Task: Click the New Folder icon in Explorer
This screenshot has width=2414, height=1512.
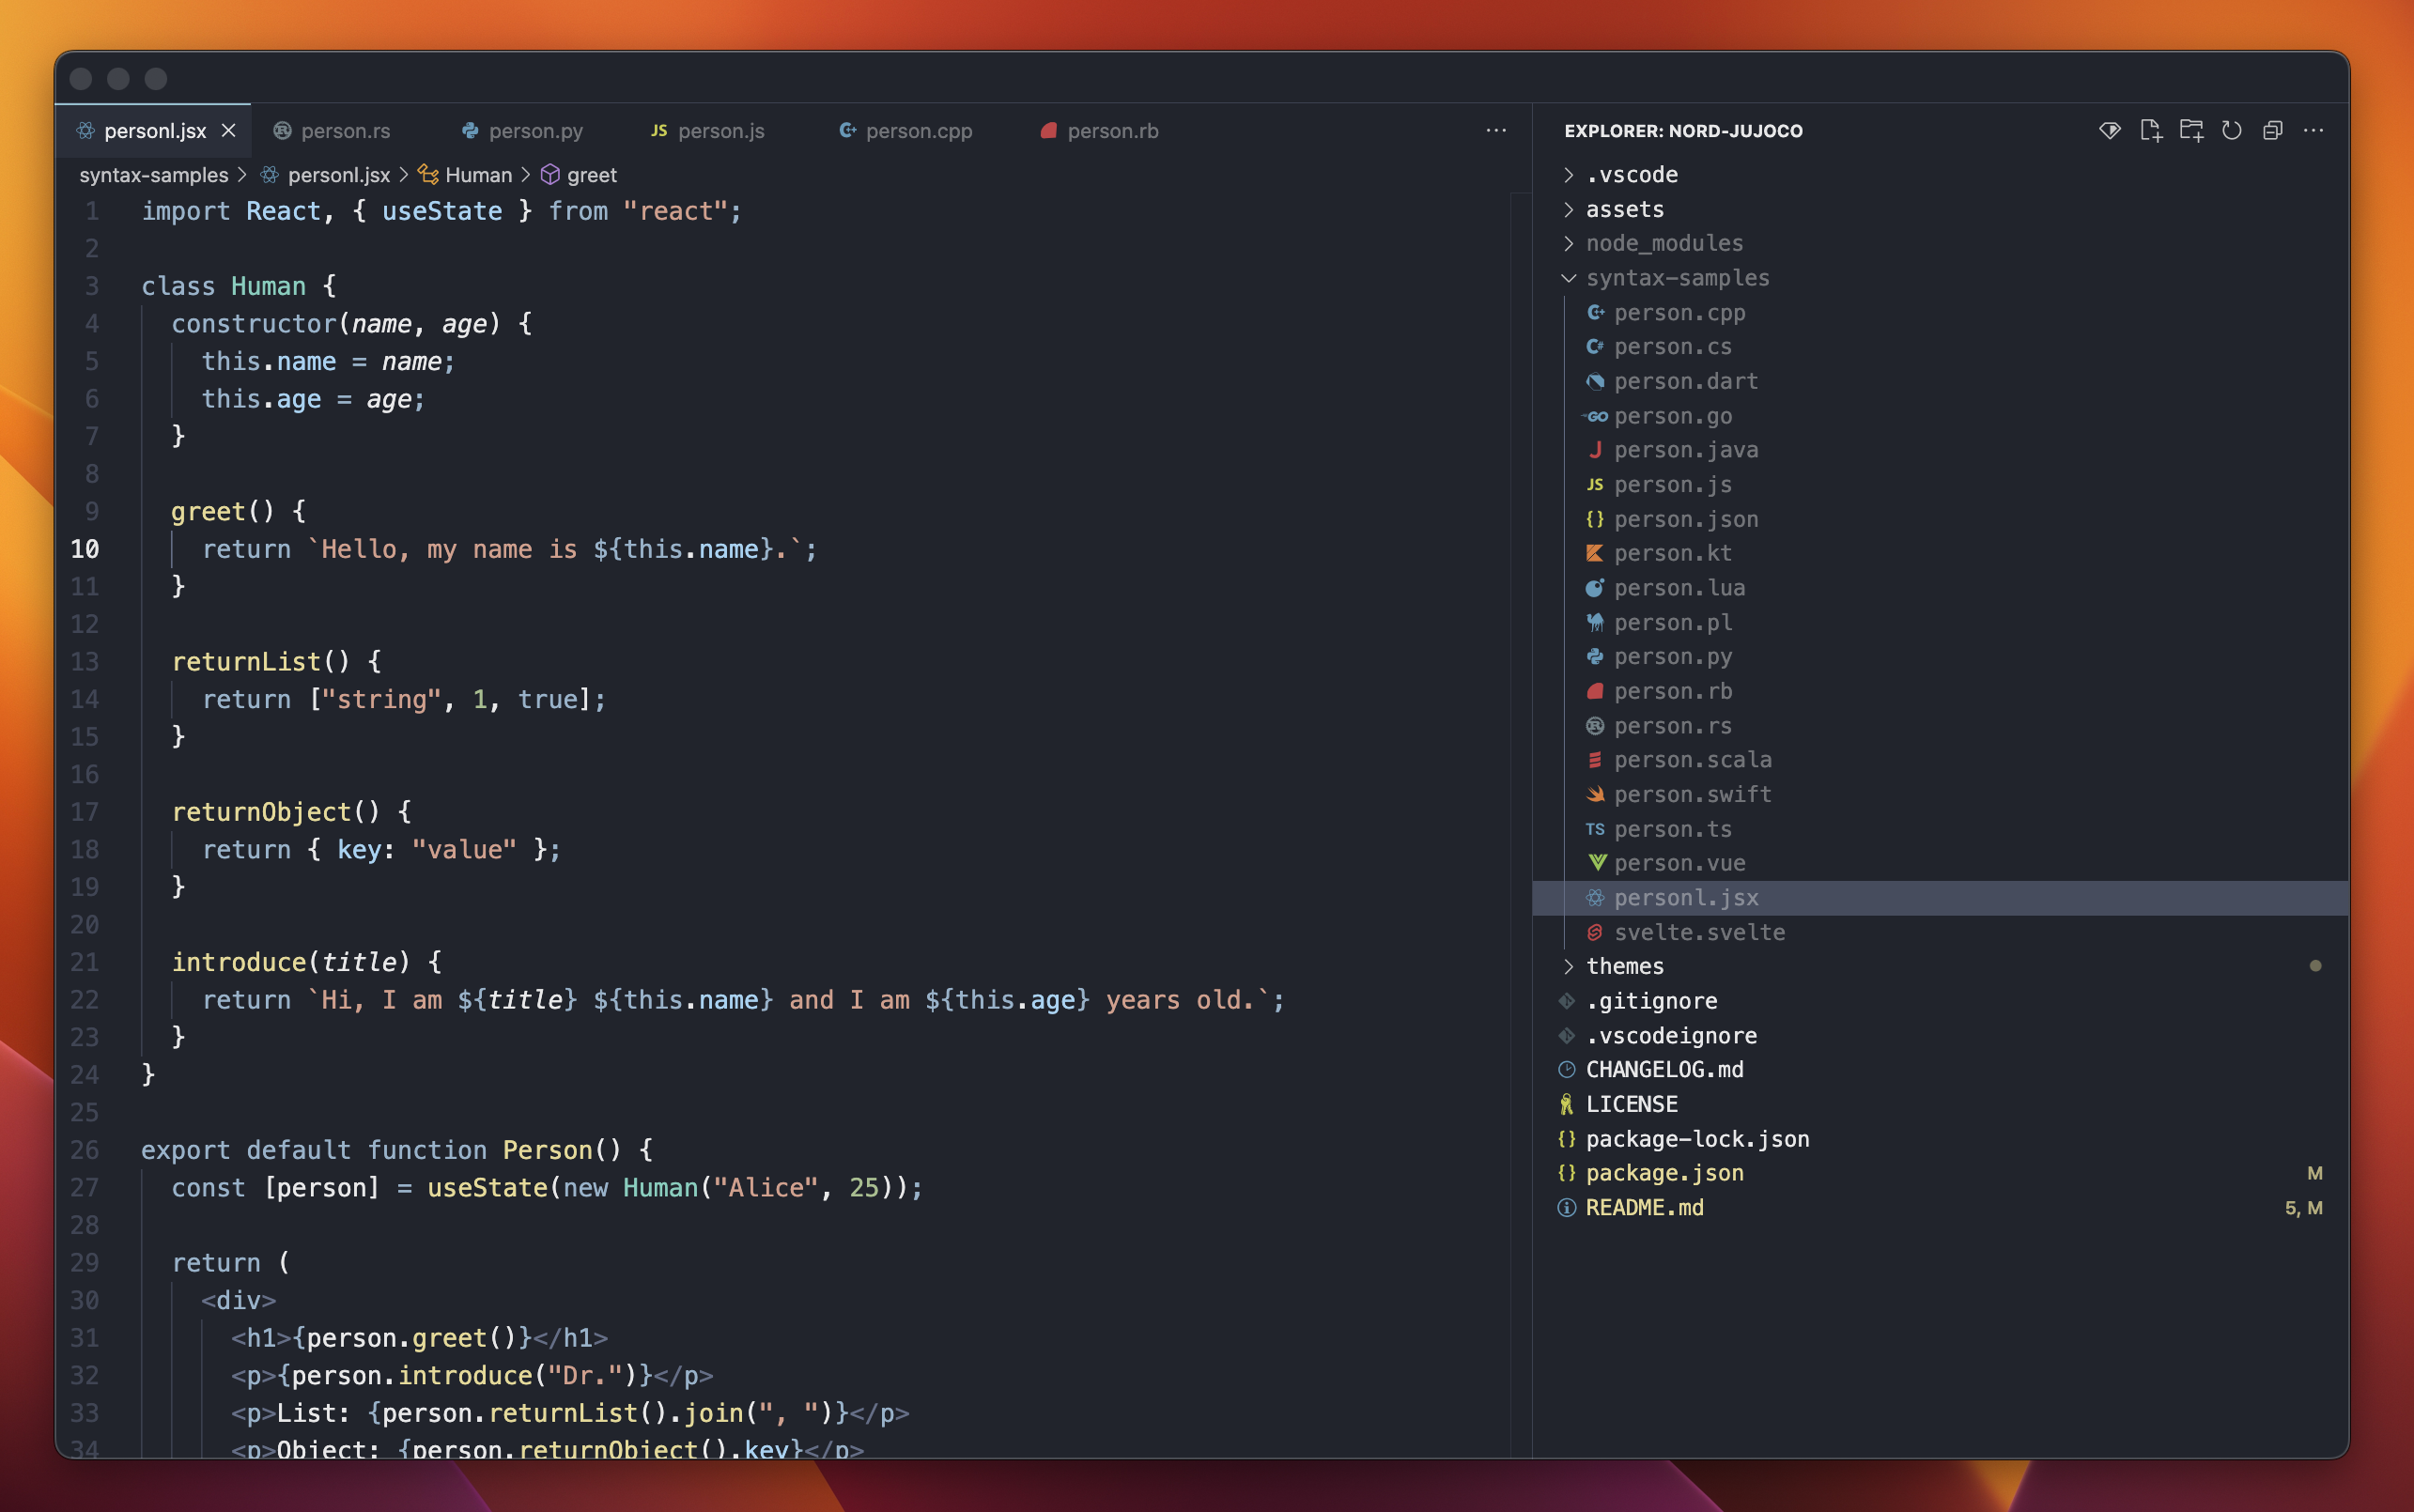Action: [2191, 131]
